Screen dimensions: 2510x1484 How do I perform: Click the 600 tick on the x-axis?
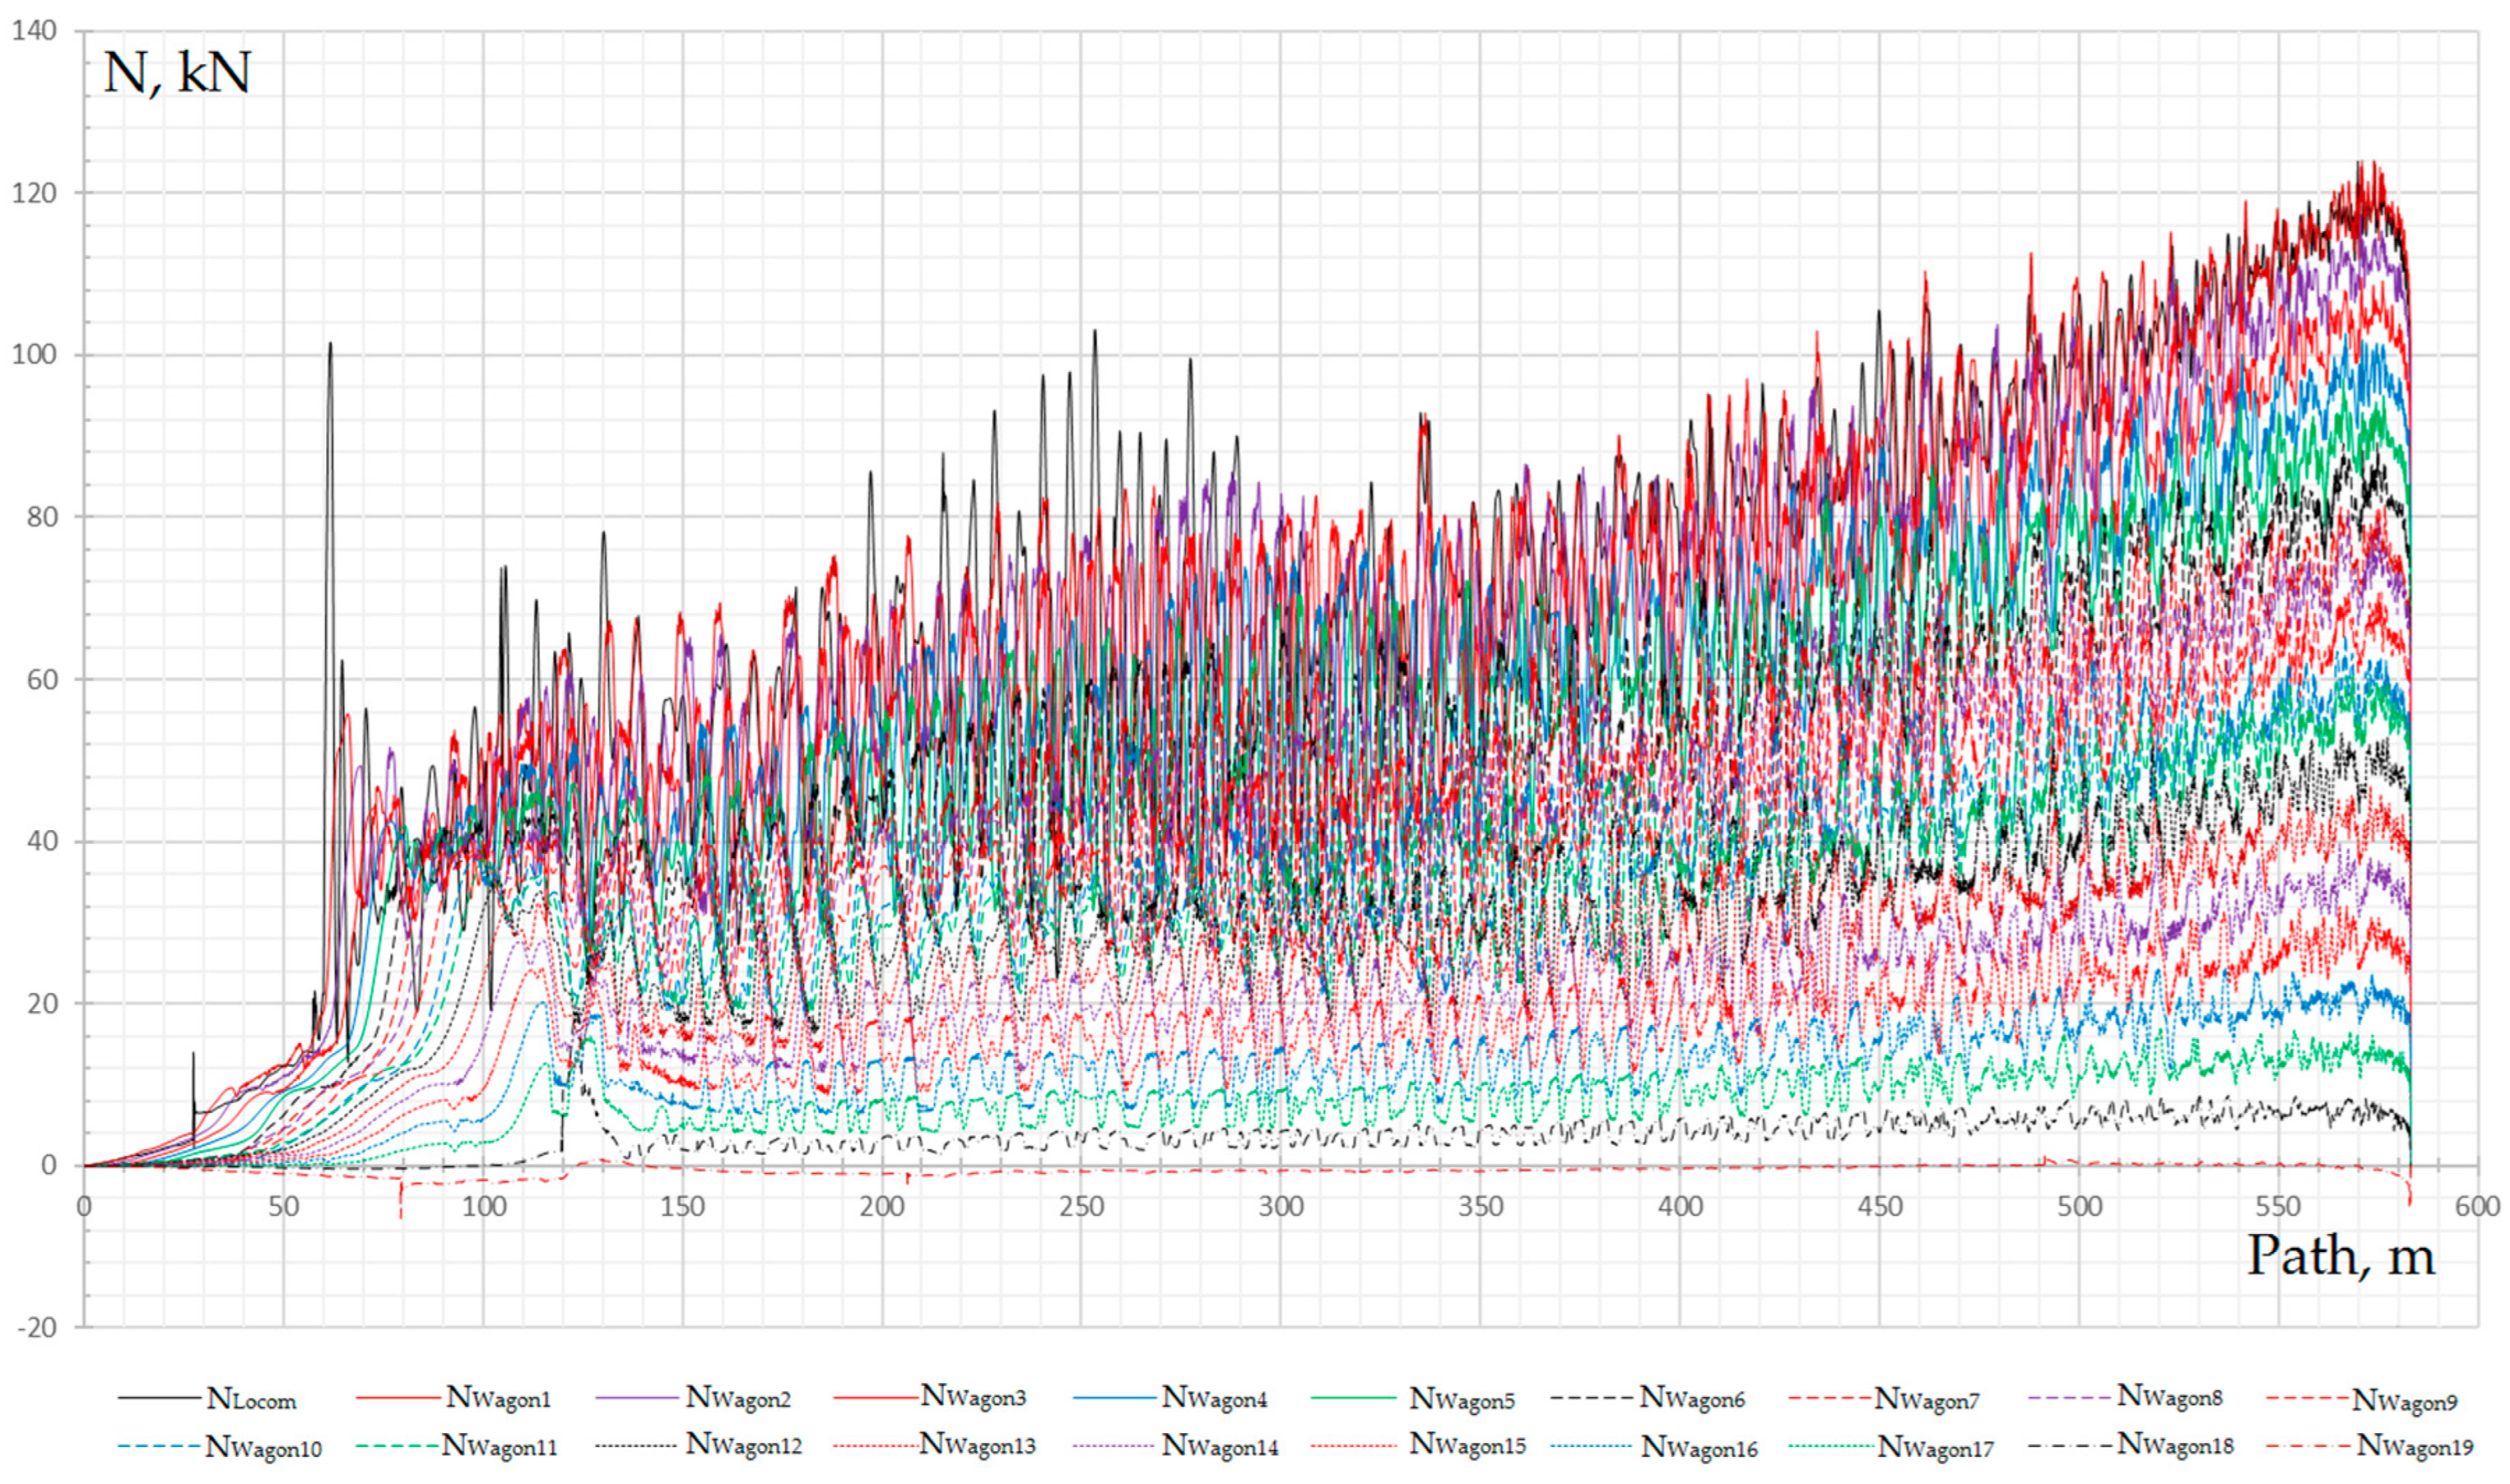tap(2476, 1207)
